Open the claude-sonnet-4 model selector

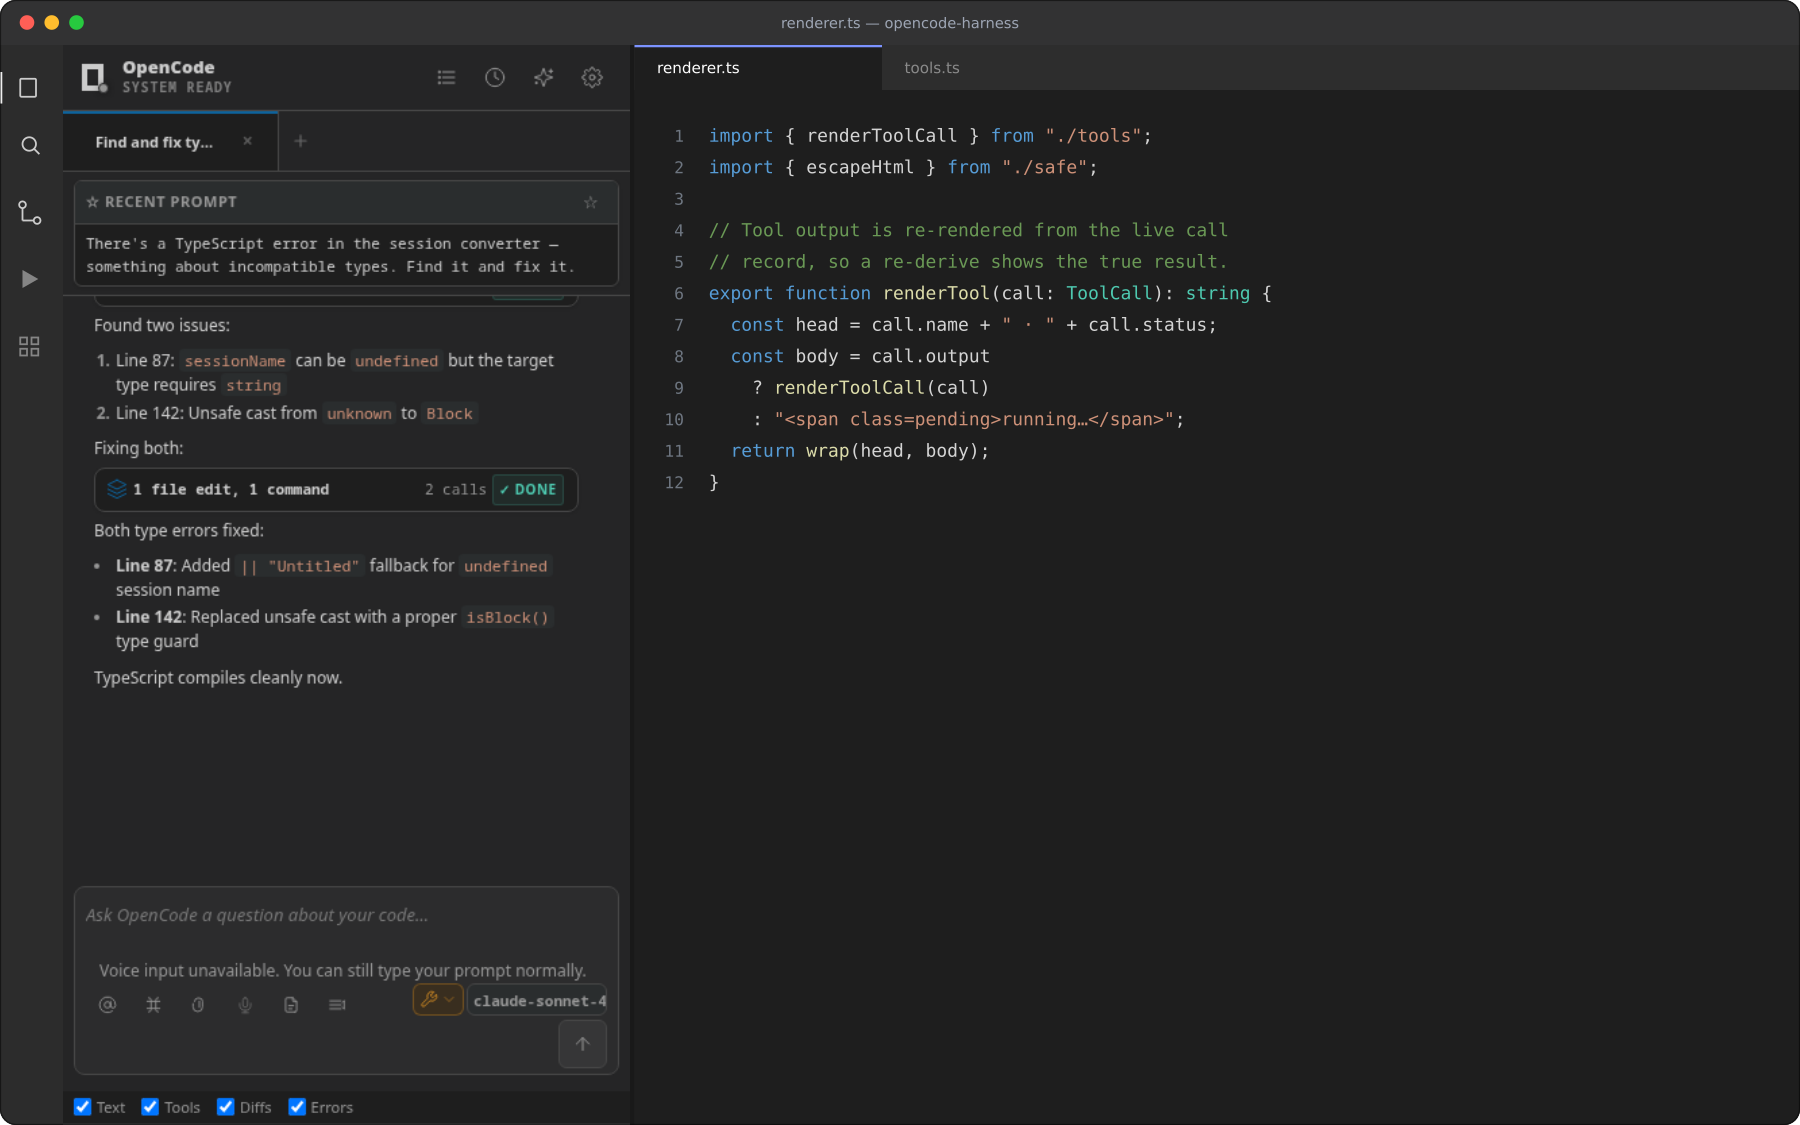click(x=538, y=1001)
